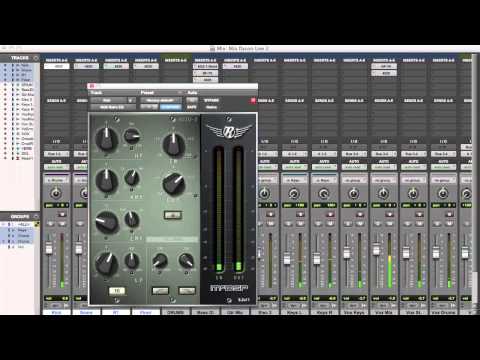Click second insert slot on Vox Mic channel
This screenshot has height=360, width=480.
coord(384,73)
